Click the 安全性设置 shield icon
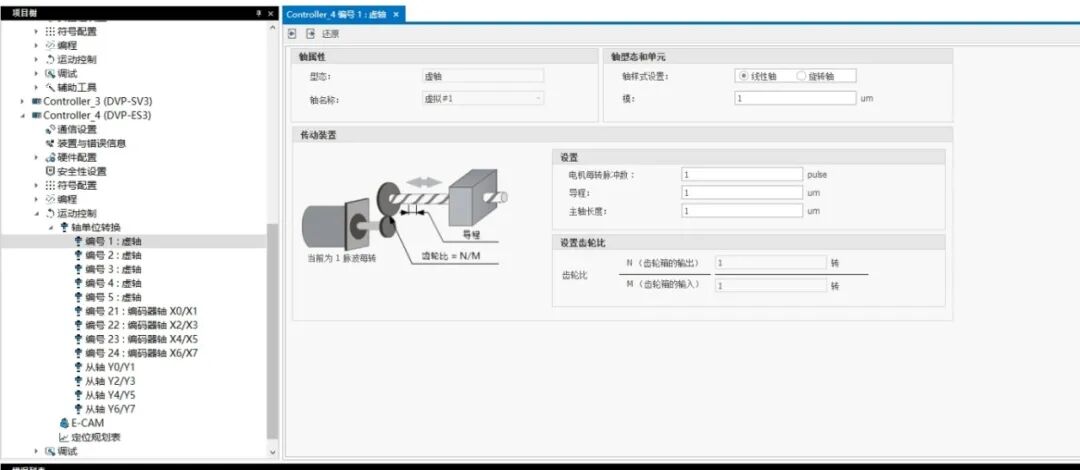1080x470 pixels. (50, 171)
